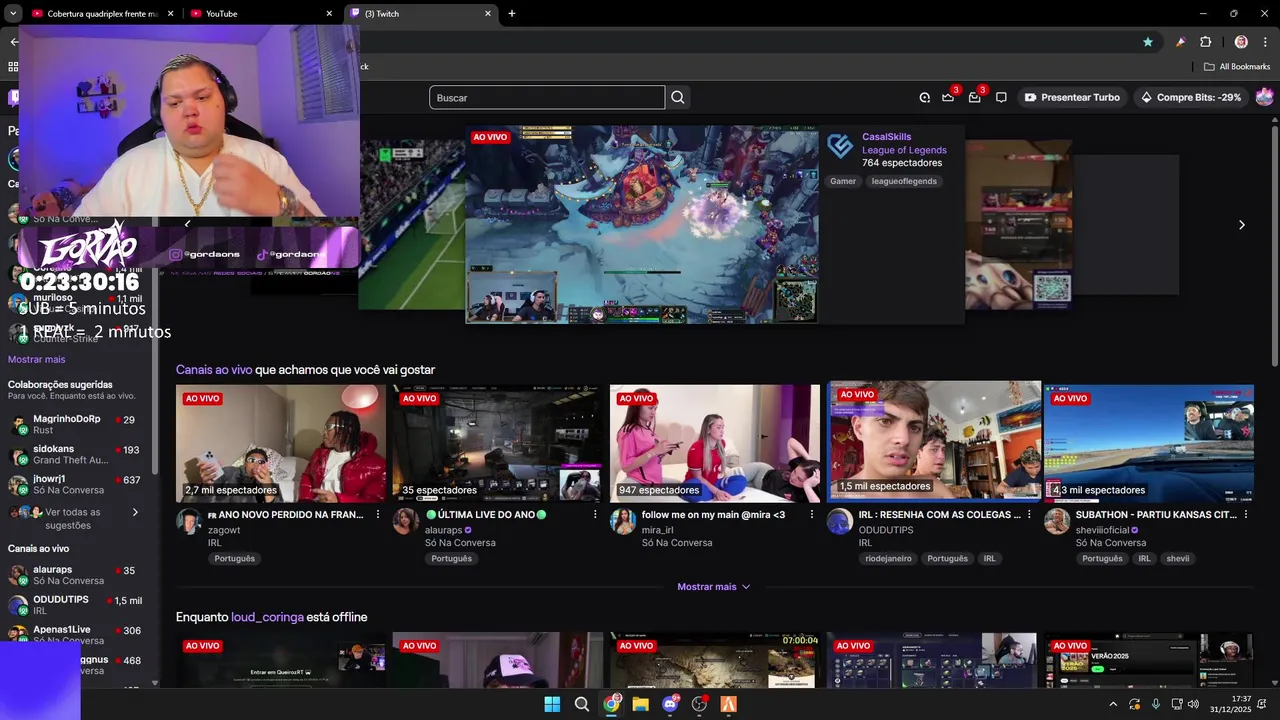Click the shevii tag
Viewport: 1280px width, 720px height.
1178,558
